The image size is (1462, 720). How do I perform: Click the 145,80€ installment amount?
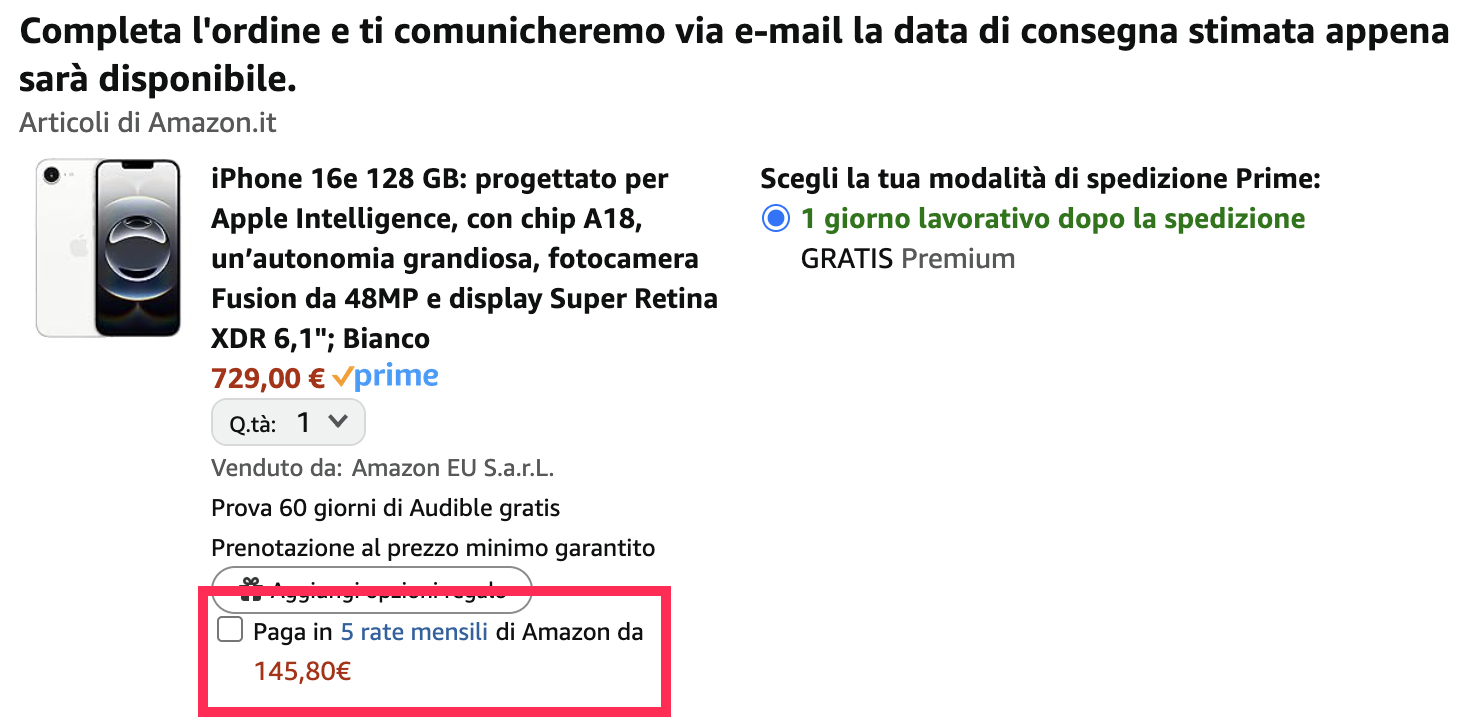(x=302, y=671)
